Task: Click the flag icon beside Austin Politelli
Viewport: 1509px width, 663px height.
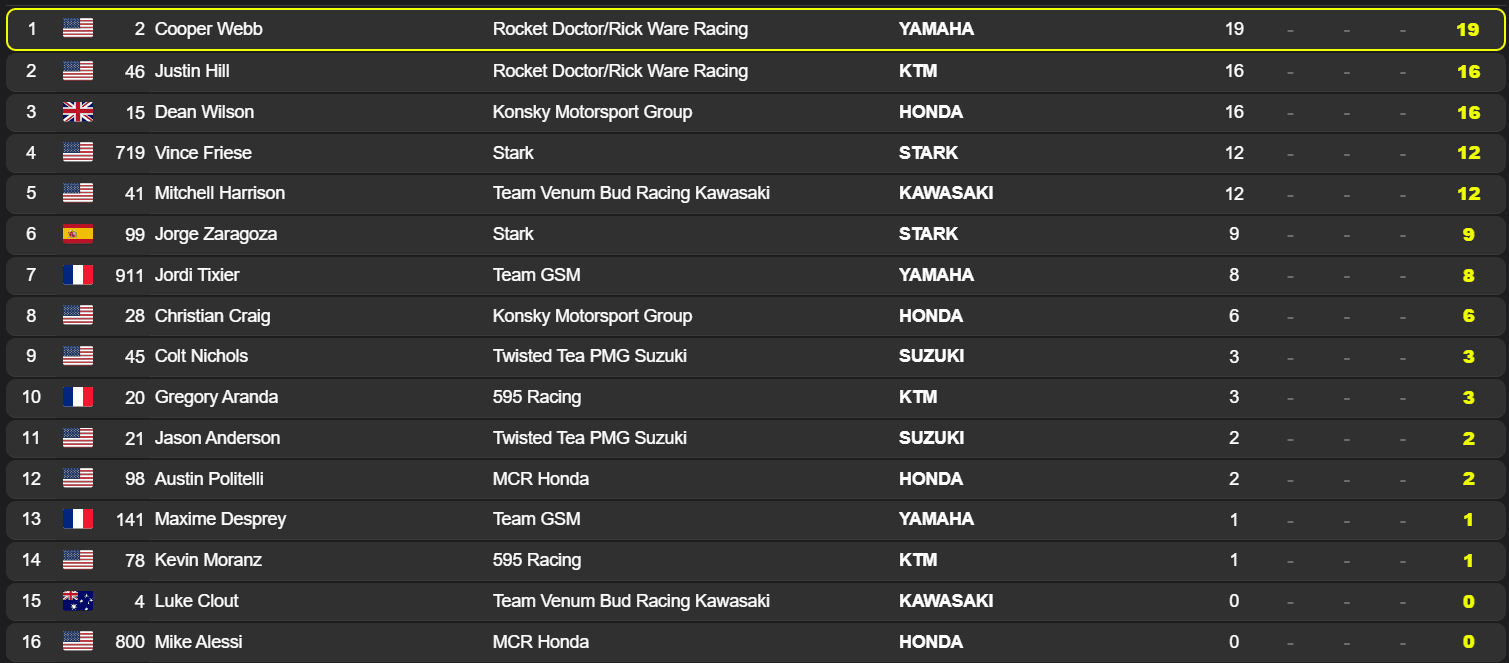Action: [x=78, y=479]
